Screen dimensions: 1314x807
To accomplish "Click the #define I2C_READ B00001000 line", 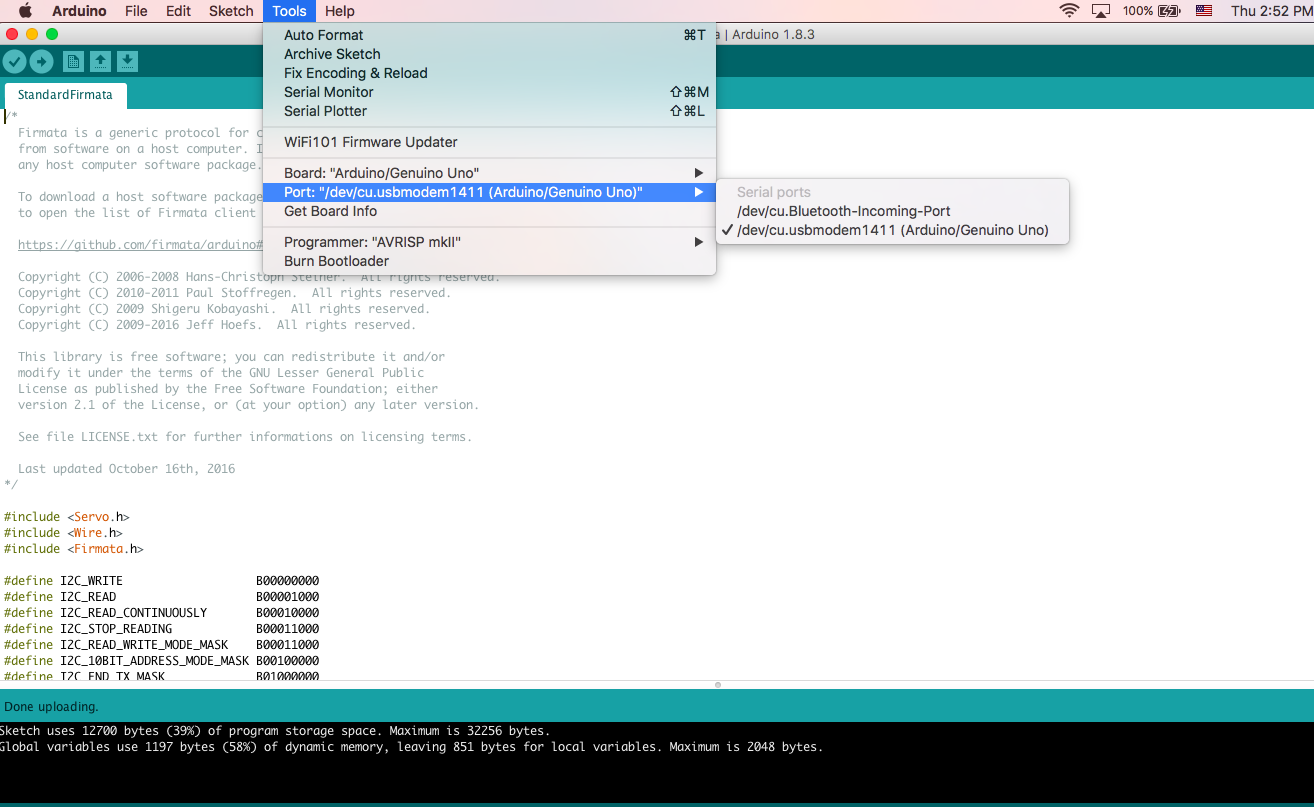I will click(161, 597).
